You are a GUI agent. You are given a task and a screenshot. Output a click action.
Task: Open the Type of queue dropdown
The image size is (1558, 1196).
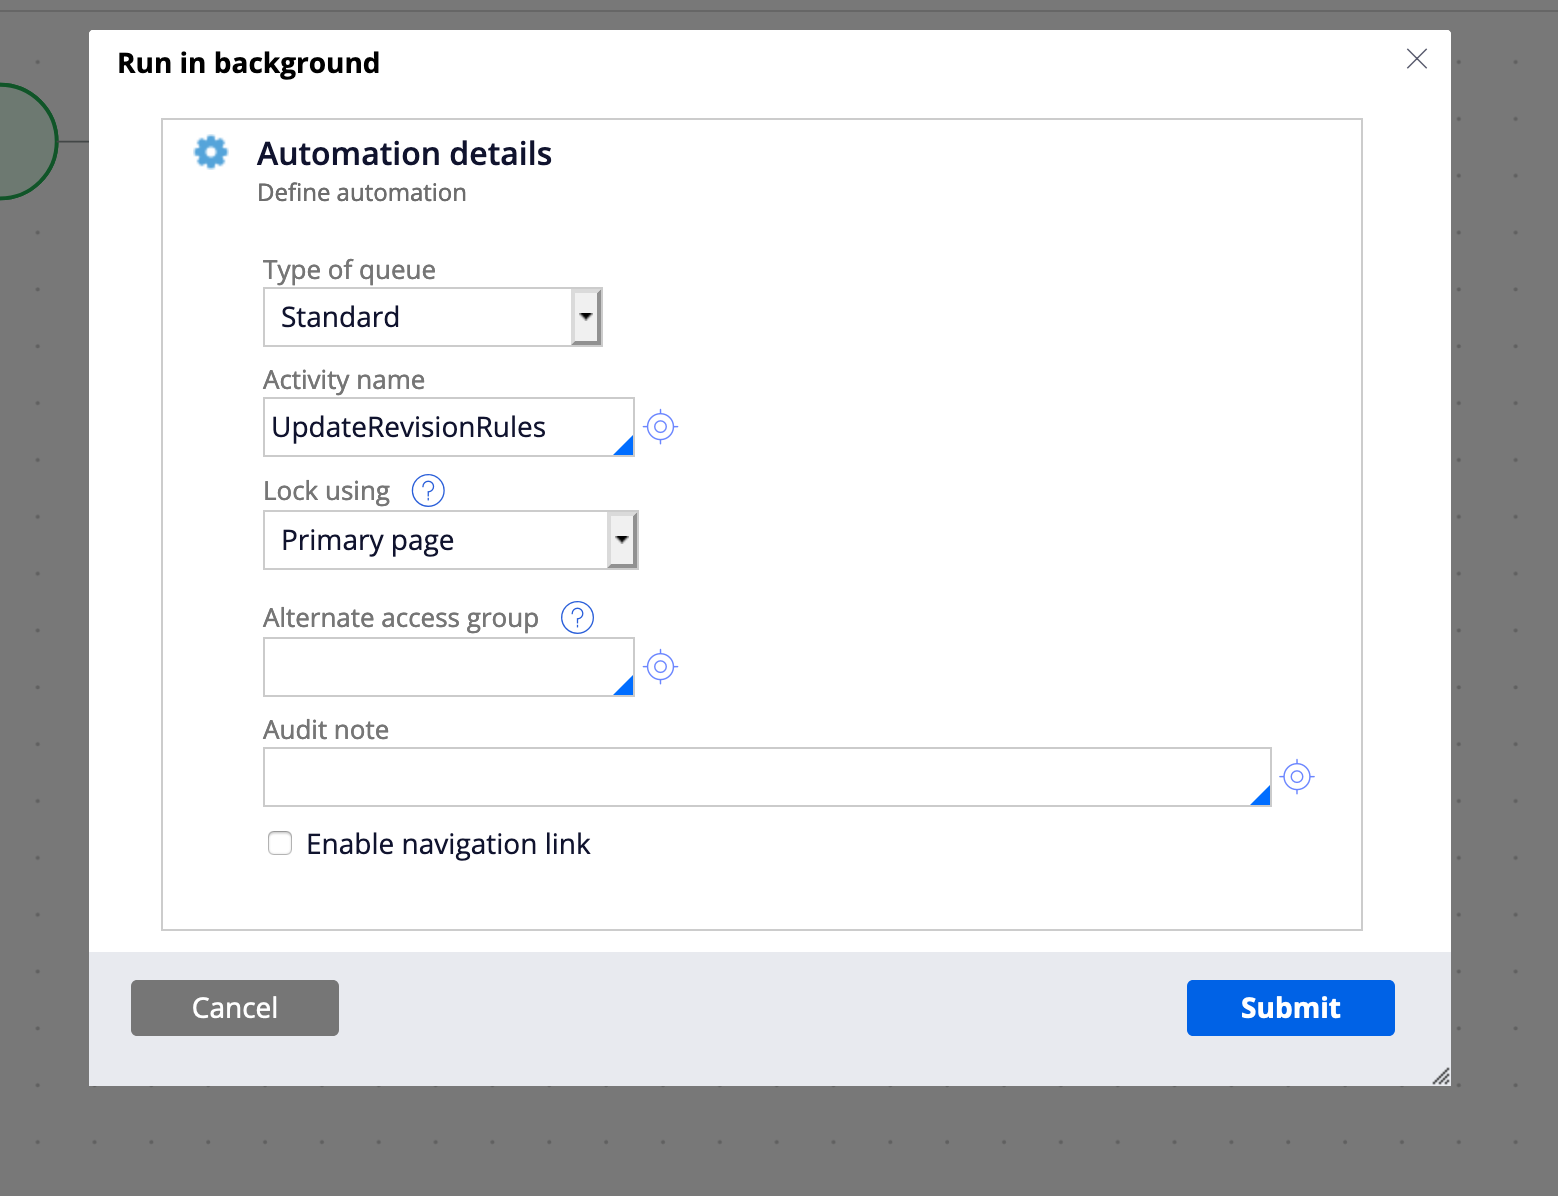pos(432,317)
